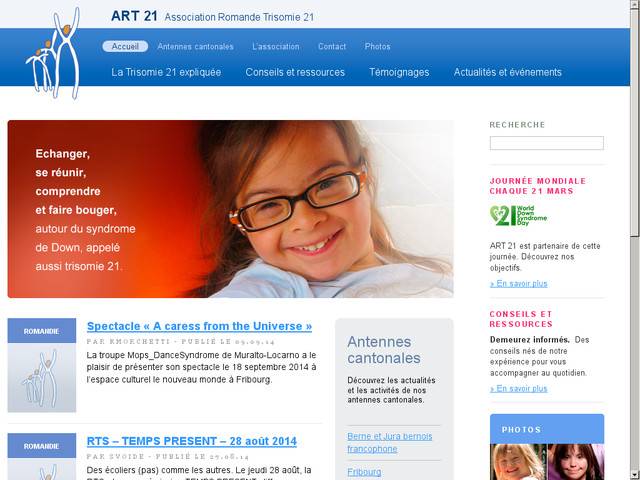
Task: Click the Romandie thumbnail beside RTS article
Action: pyautogui.click(x=42, y=456)
